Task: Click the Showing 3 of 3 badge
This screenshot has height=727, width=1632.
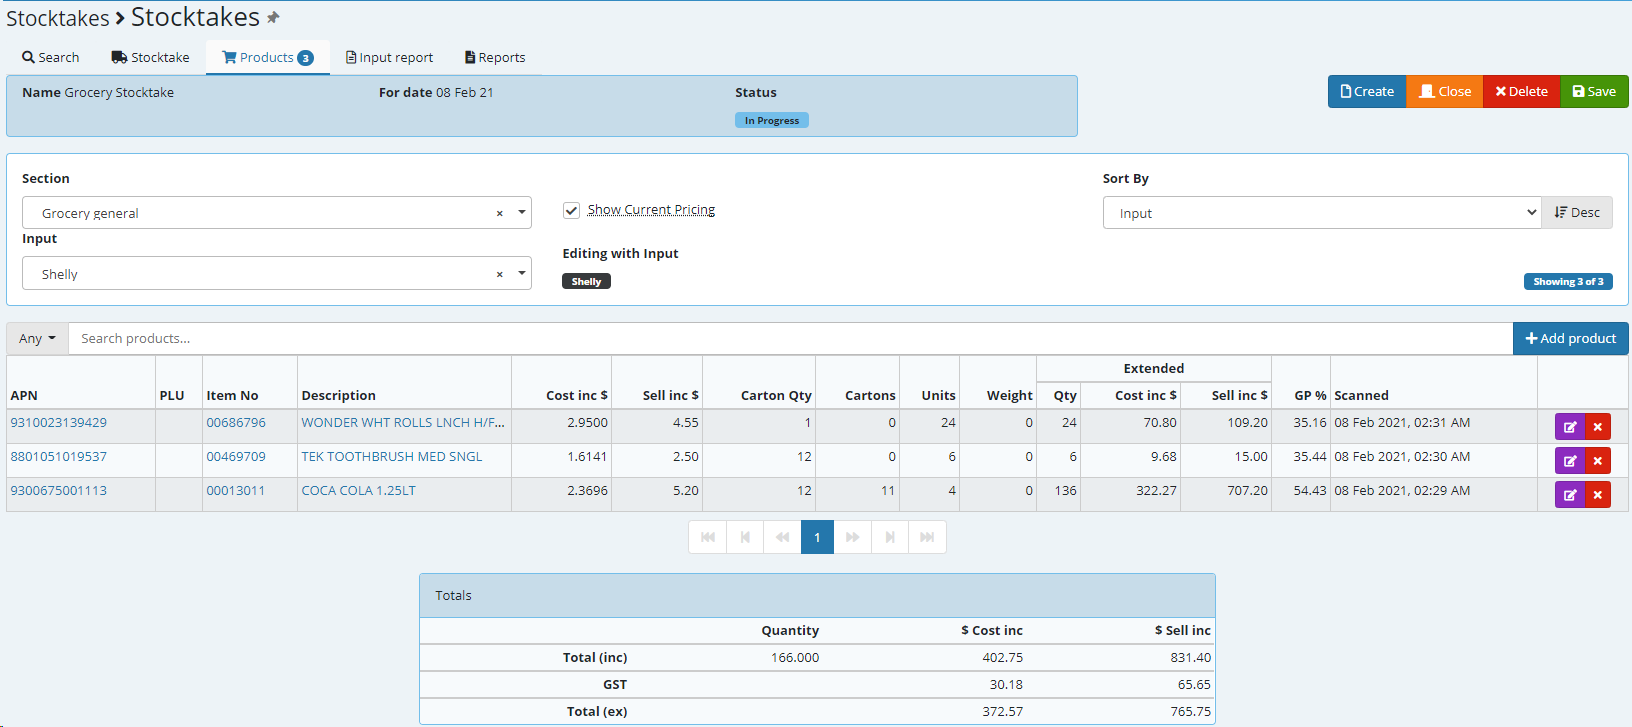Action: pyautogui.click(x=1568, y=281)
